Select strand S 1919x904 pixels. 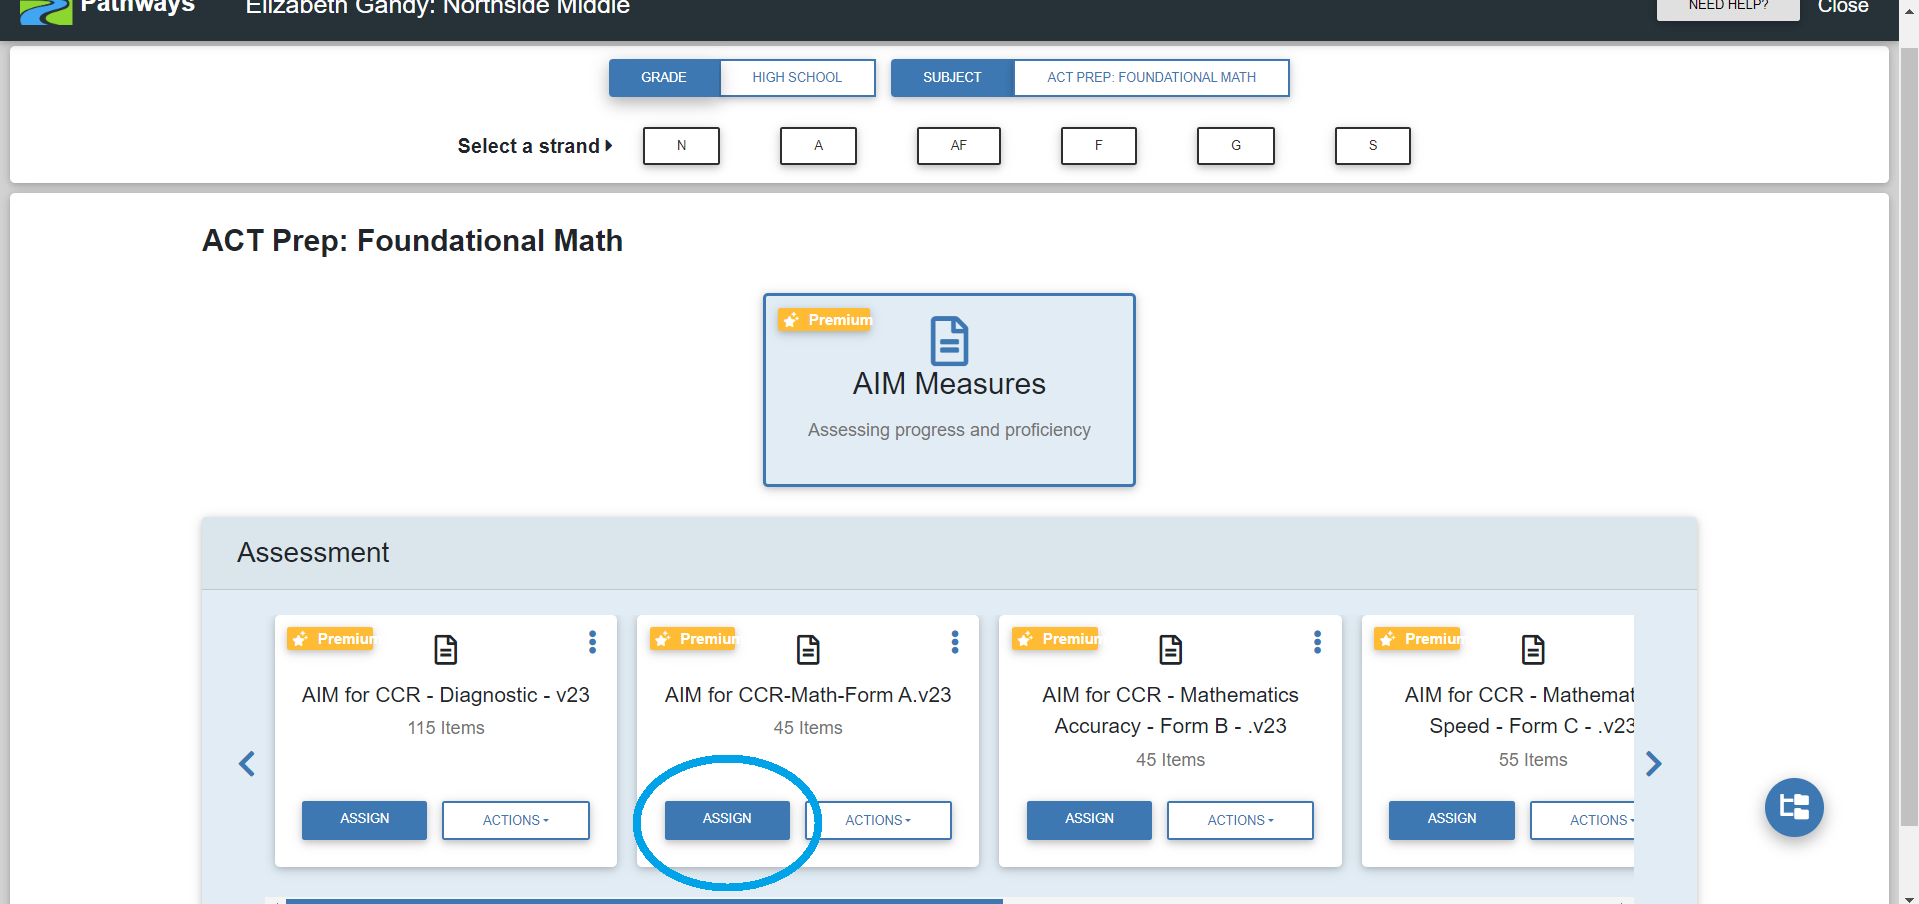coord(1373,146)
